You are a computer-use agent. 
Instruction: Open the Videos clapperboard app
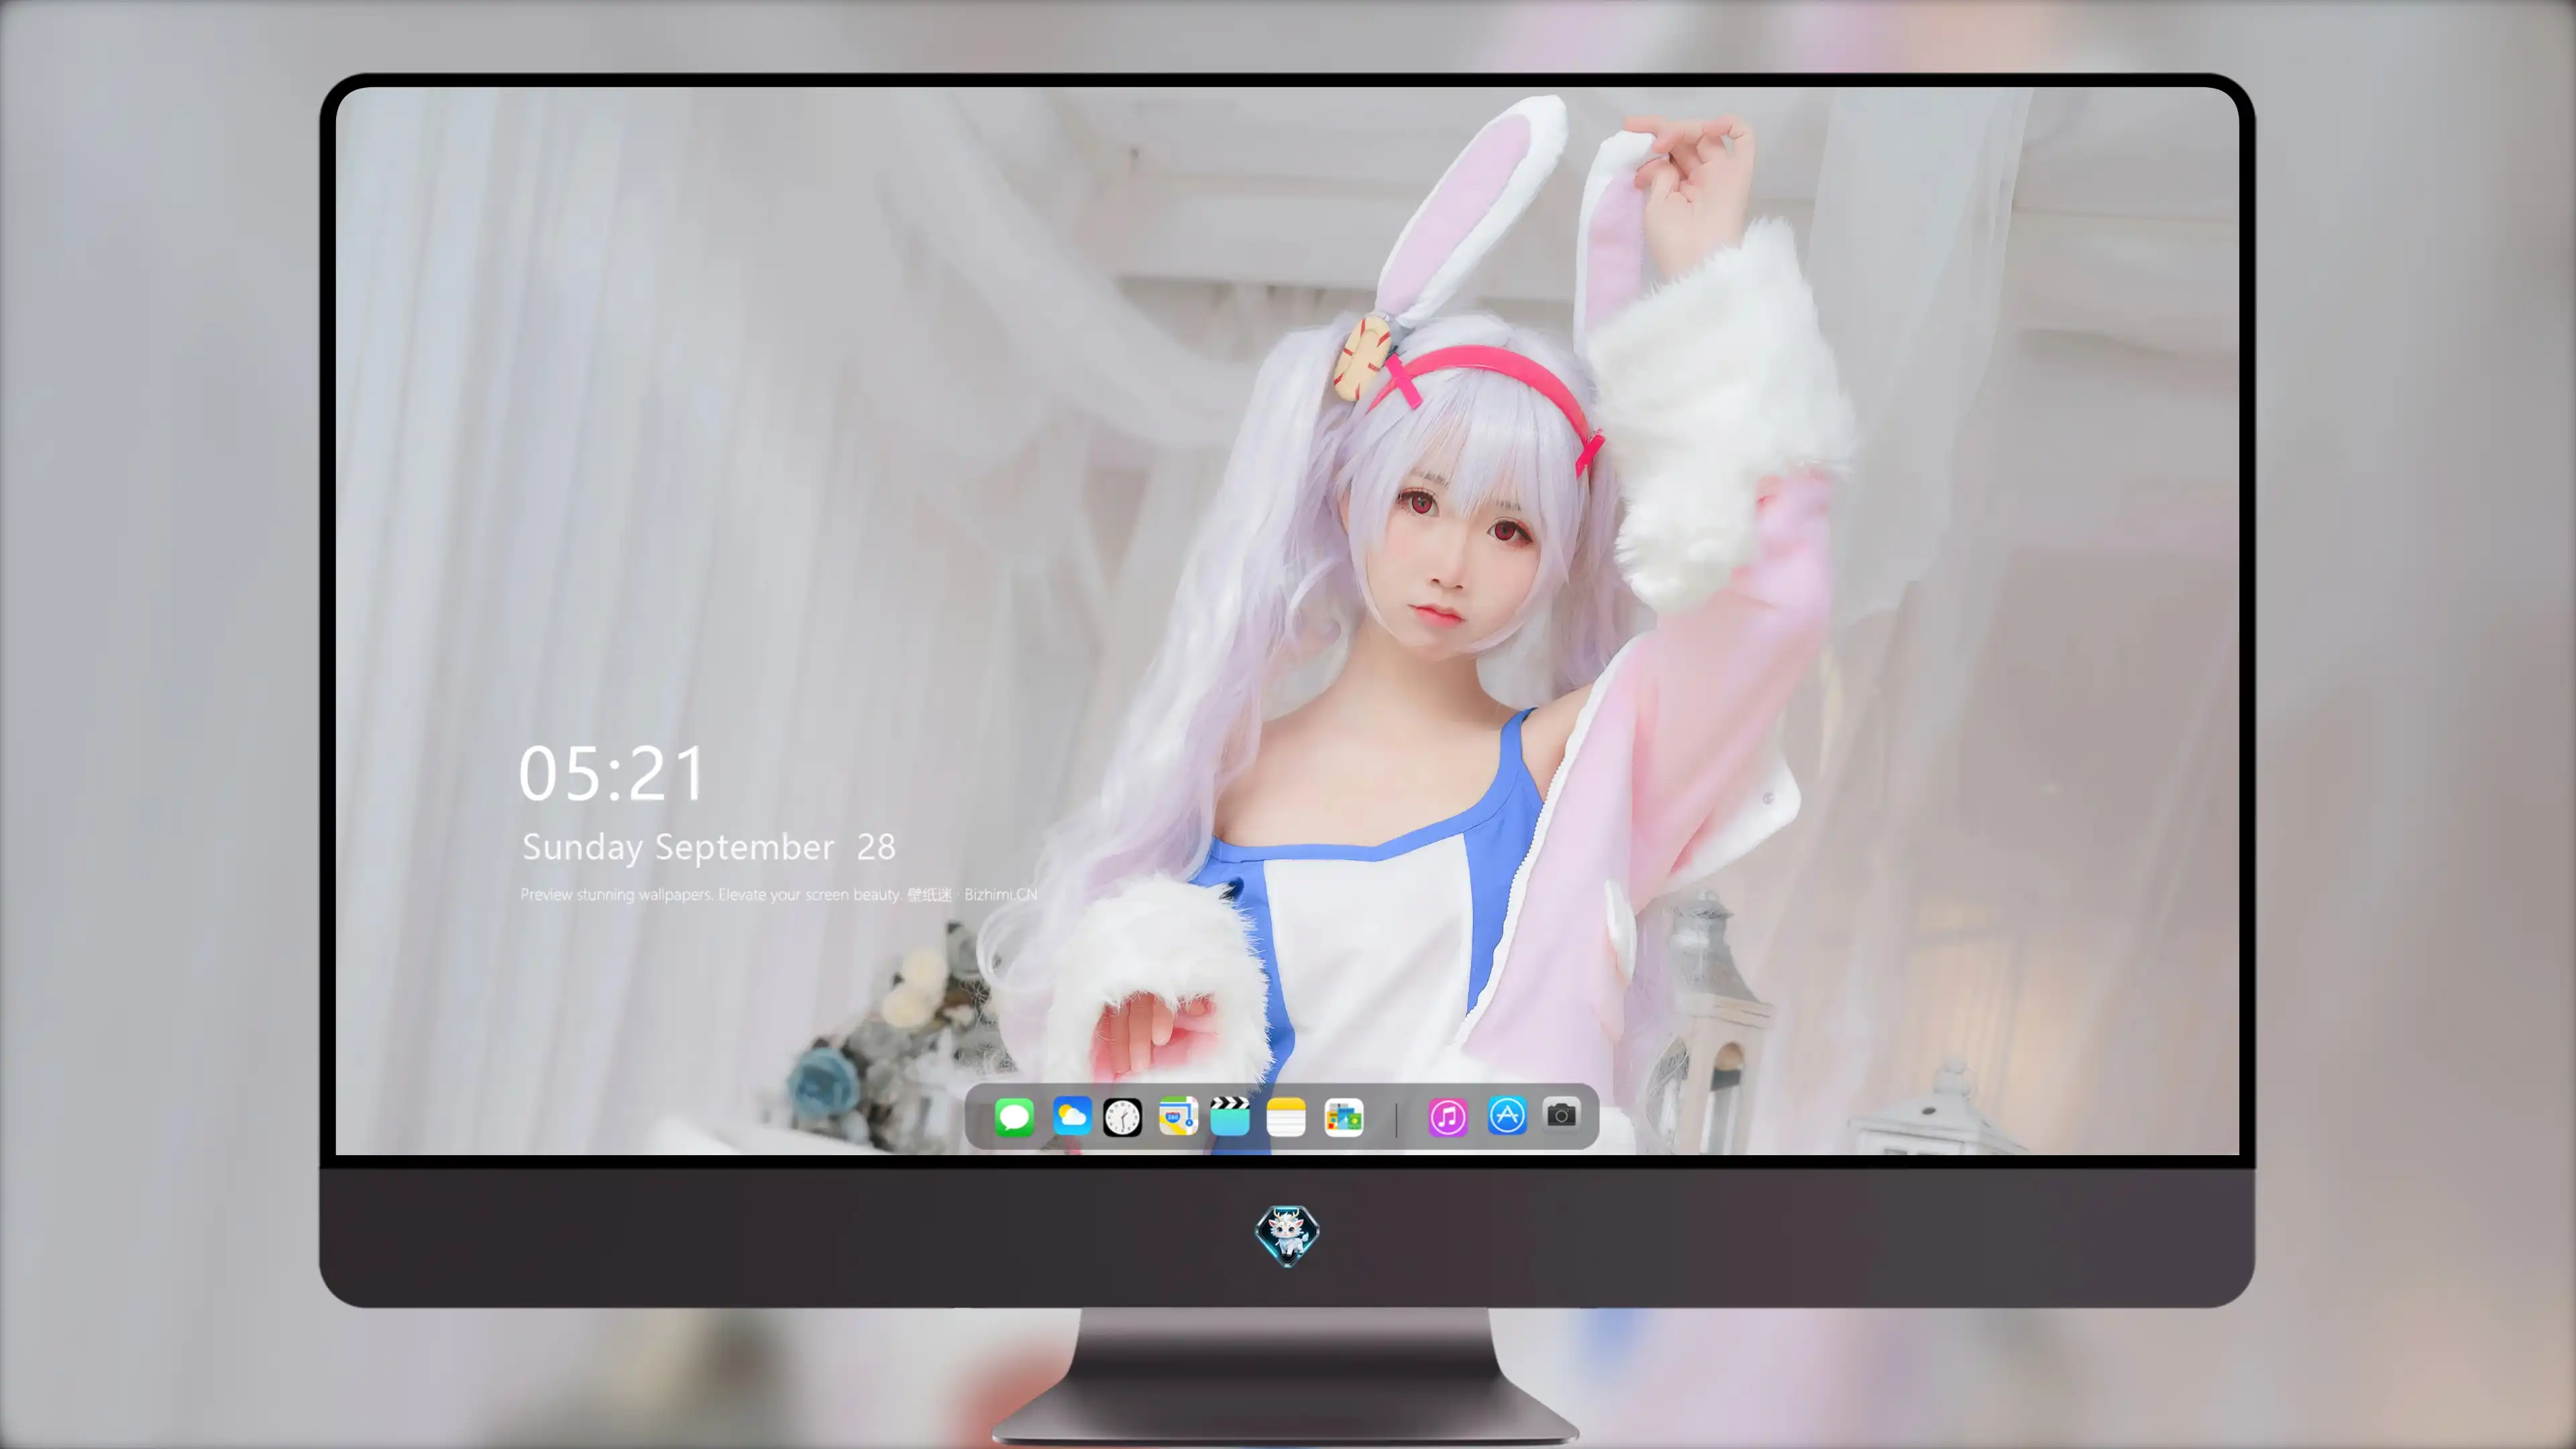[1230, 1116]
